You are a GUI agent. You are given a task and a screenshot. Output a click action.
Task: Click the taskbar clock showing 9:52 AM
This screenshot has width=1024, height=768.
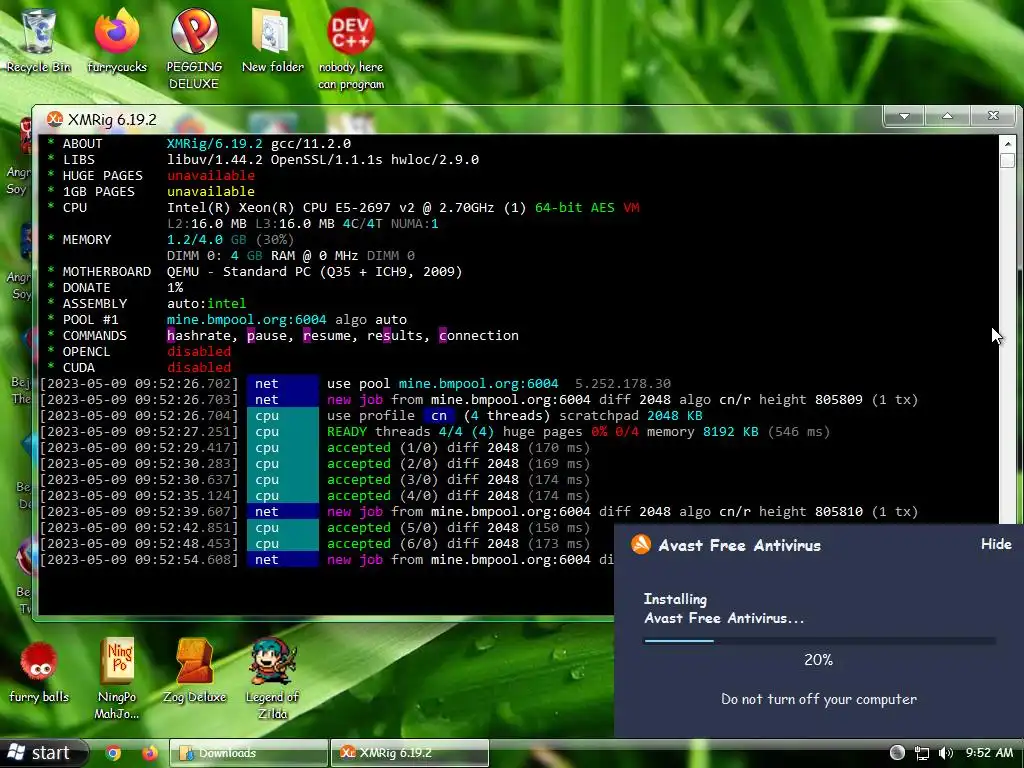tap(989, 753)
